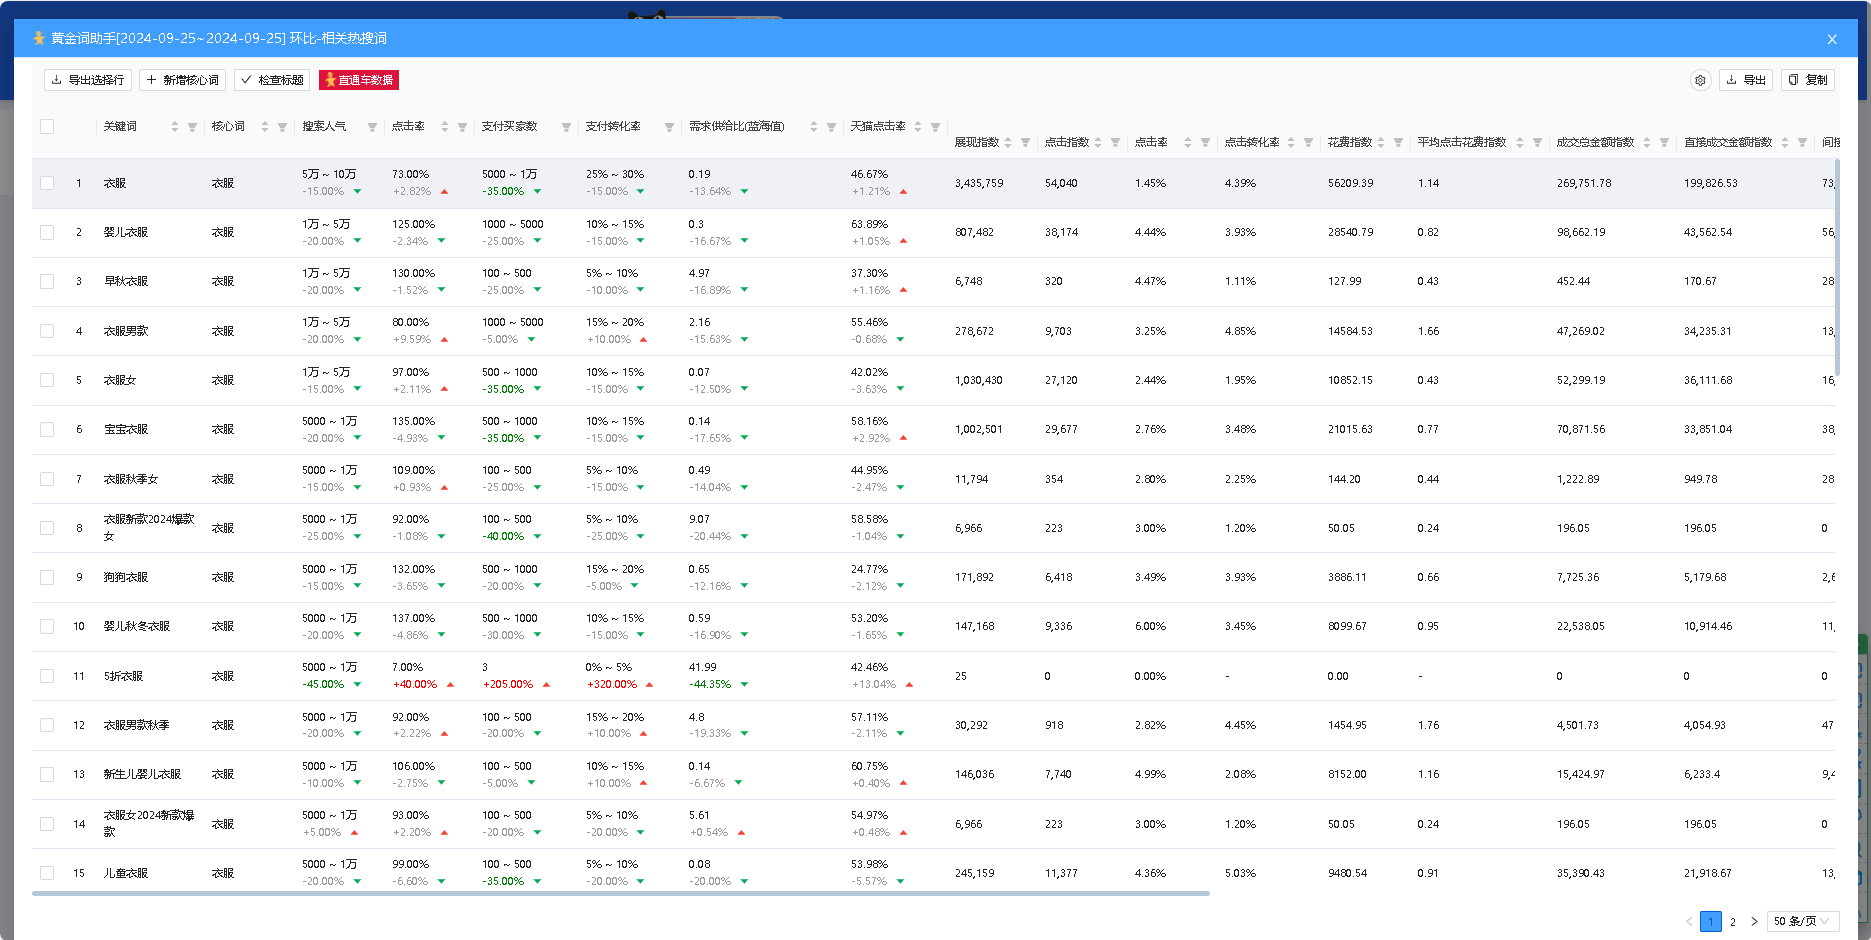The image size is (1871, 940).
Task: Sort by 平均点击花费指数 column
Action: [x=1520, y=143]
